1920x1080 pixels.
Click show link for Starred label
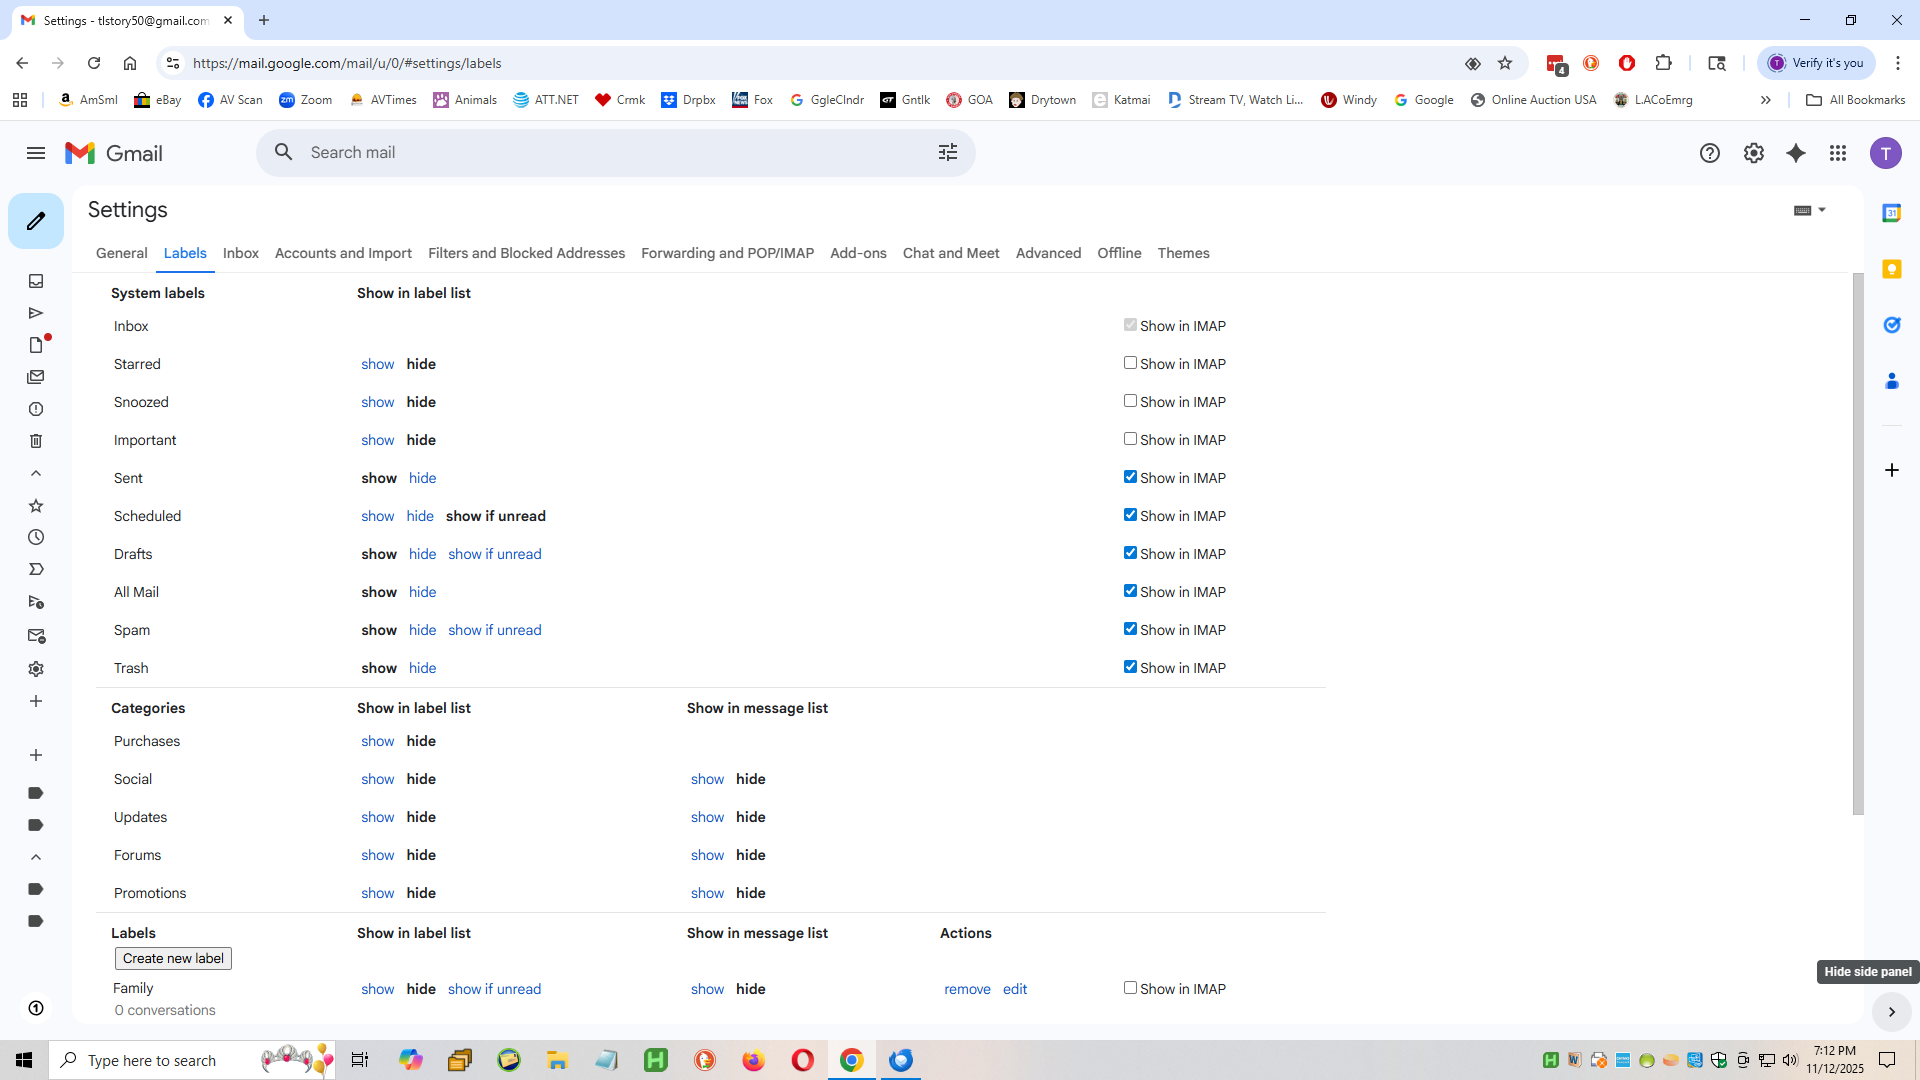(x=377, y=364)
